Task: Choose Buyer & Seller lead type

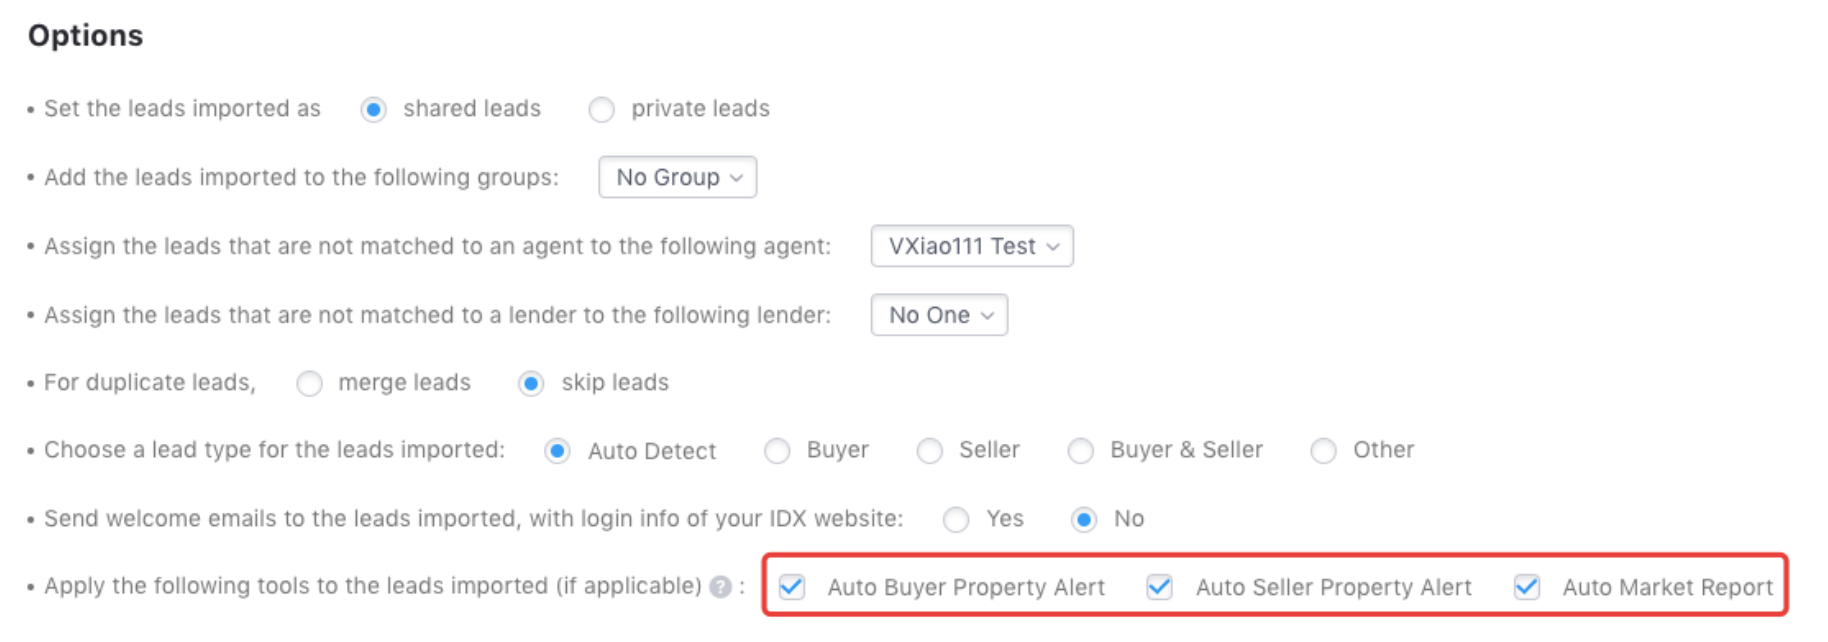Action: pos(1081,451)
